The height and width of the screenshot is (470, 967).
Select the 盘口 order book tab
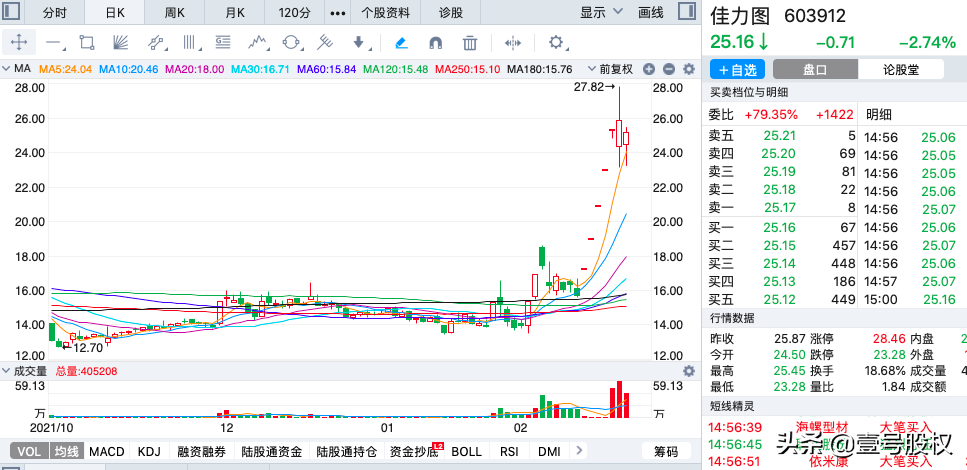[815, 70]
